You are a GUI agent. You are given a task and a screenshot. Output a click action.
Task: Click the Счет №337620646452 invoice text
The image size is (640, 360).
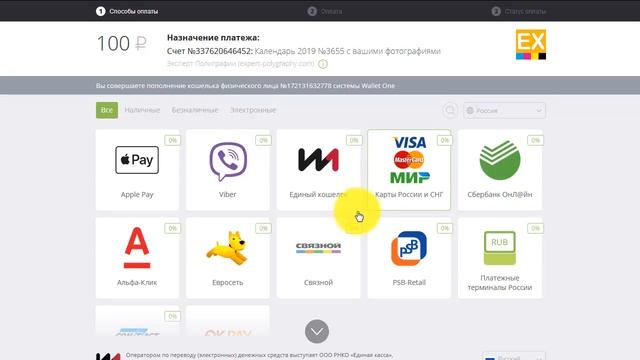pos(210,51)
